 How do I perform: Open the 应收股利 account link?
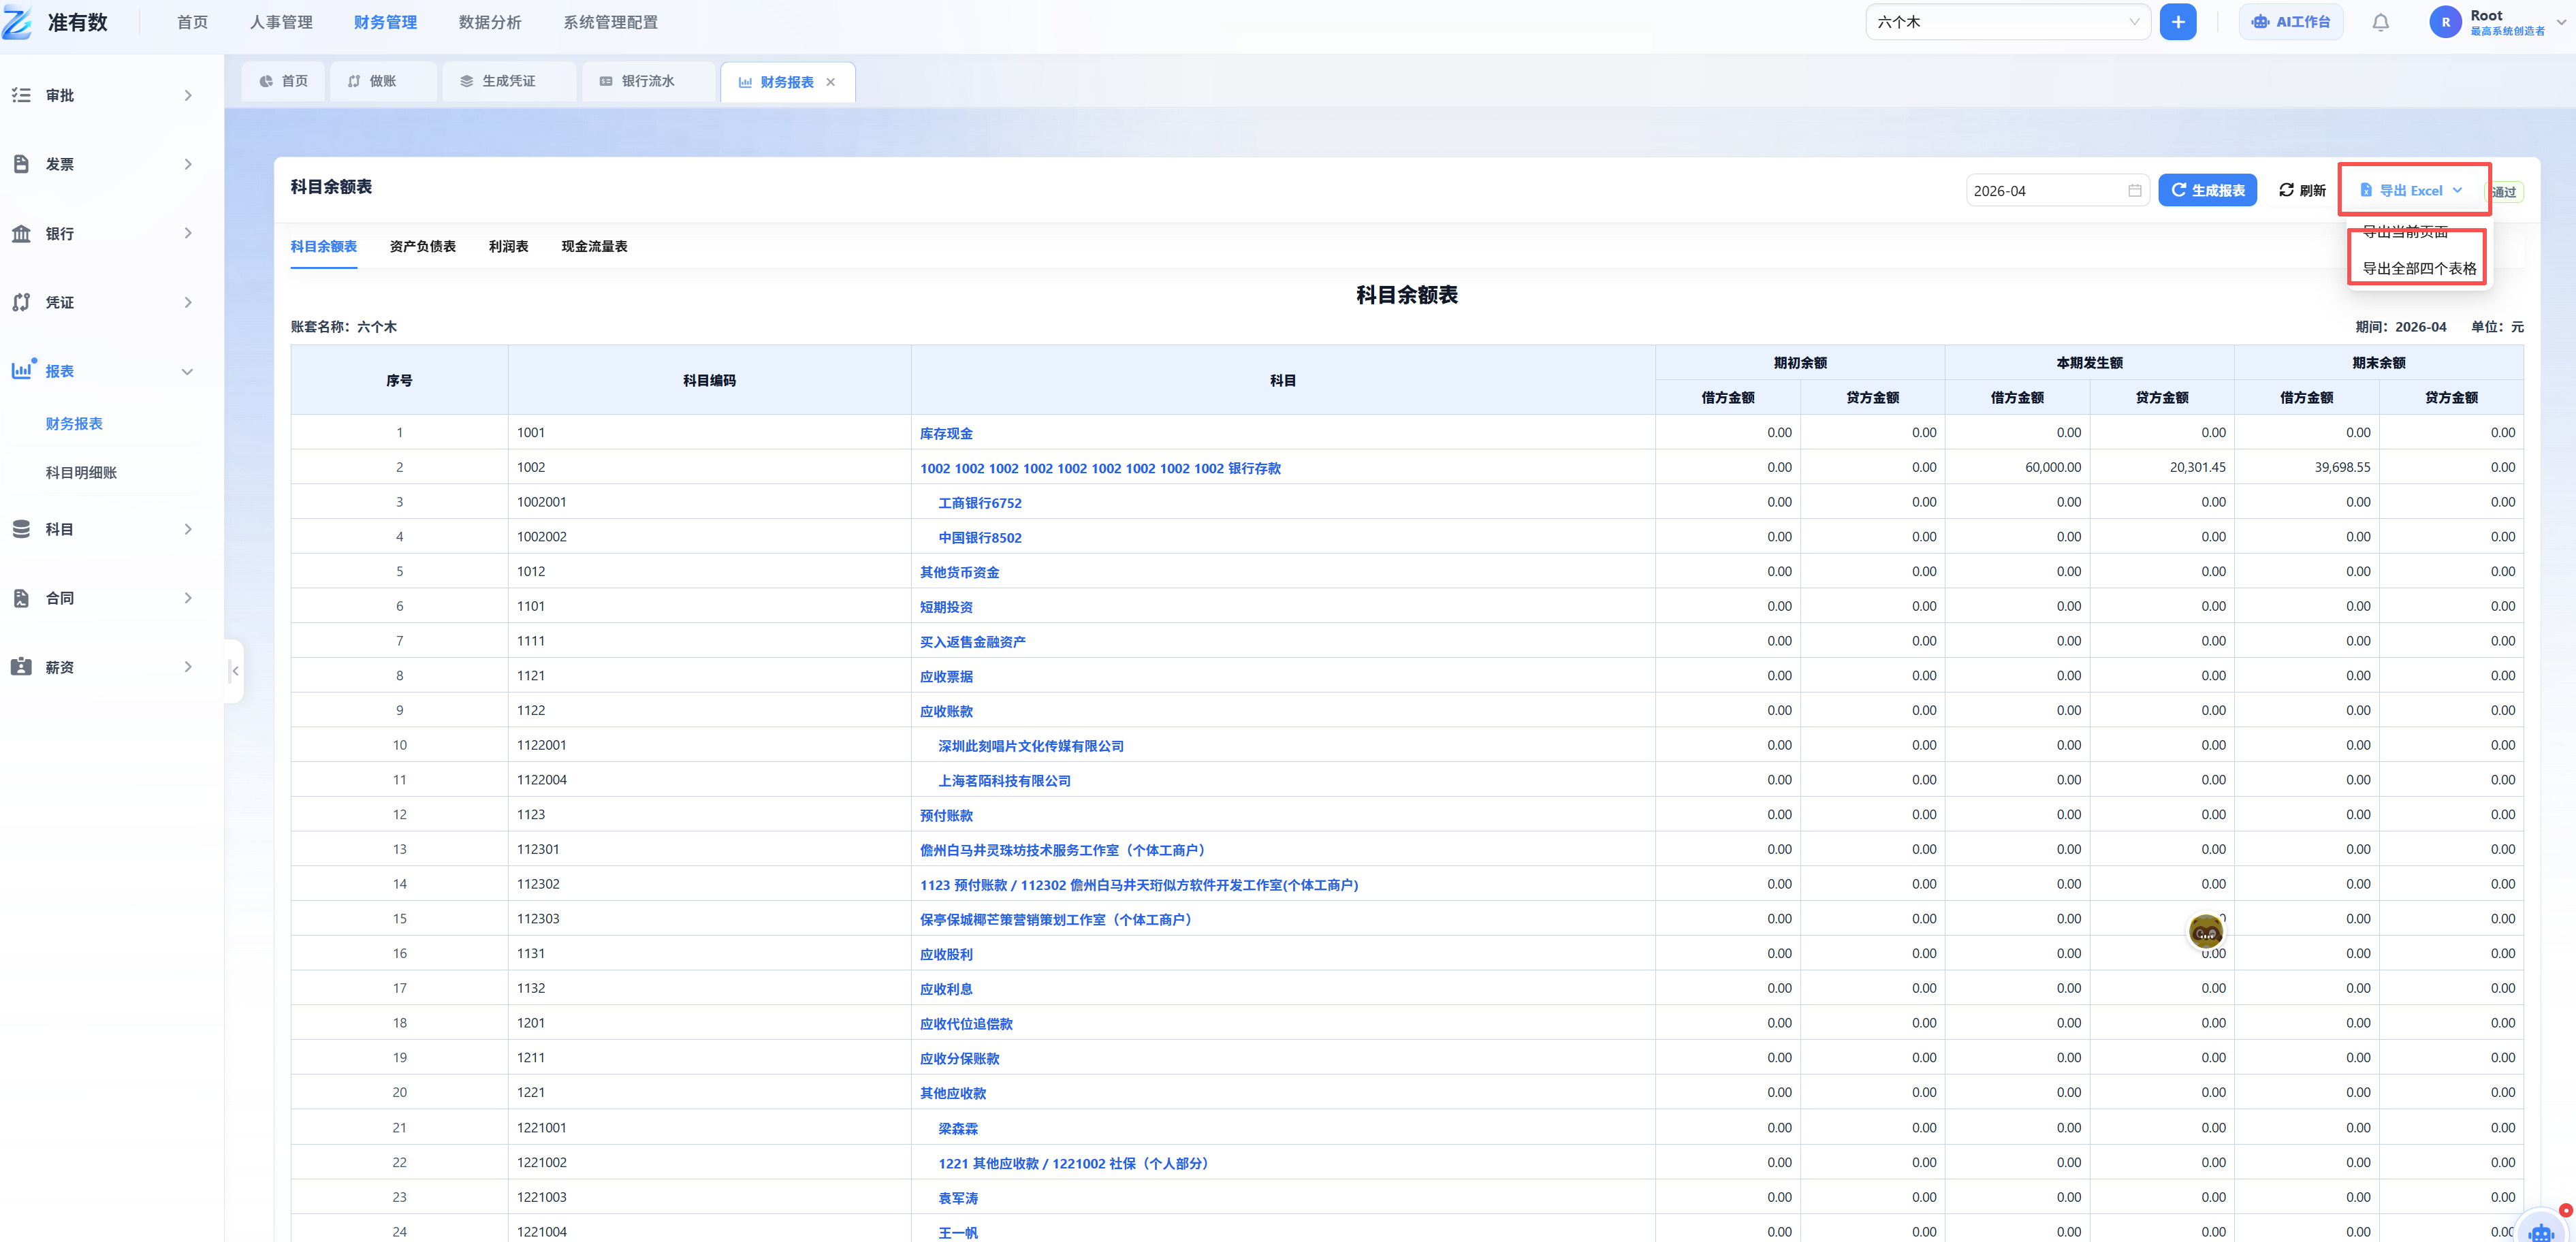(946, 954)
